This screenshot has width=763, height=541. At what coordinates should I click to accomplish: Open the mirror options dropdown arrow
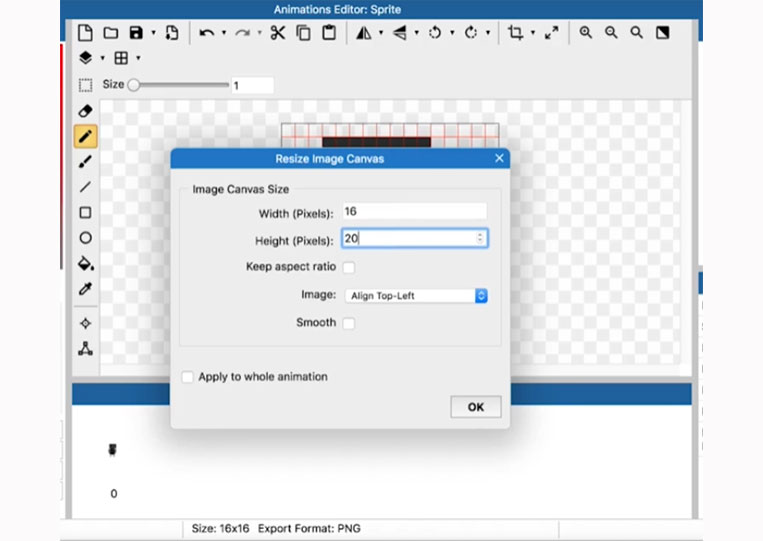click(381, 33)
